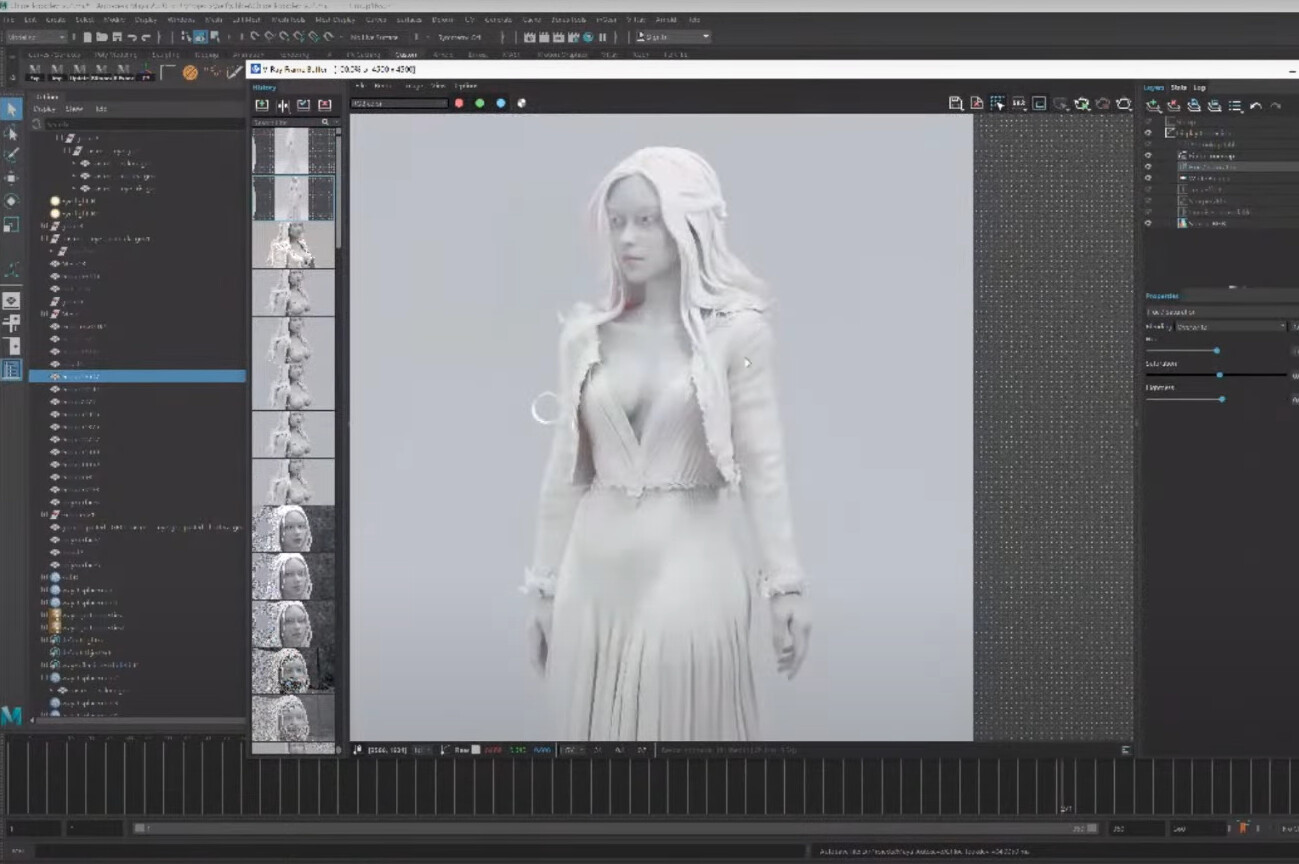Screen dimensions: 1299x864
Task: Click the A/B compare history icon
Action: point(283,105)
